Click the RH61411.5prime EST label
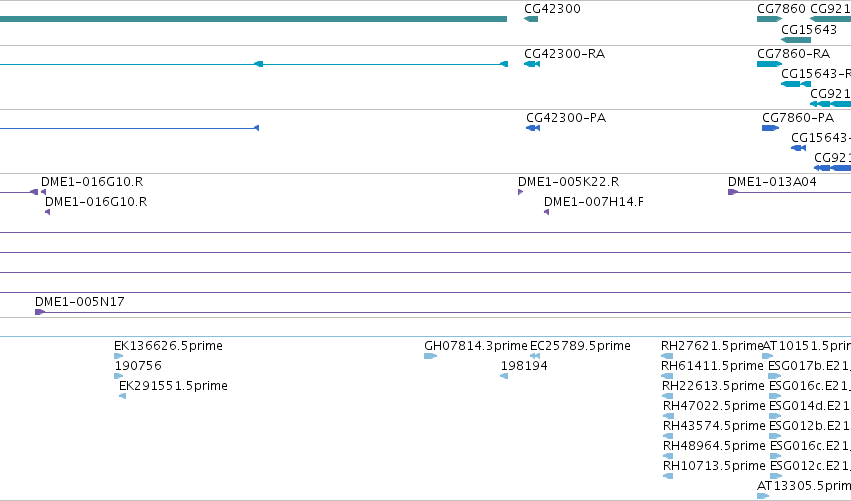 click(712, 366)
